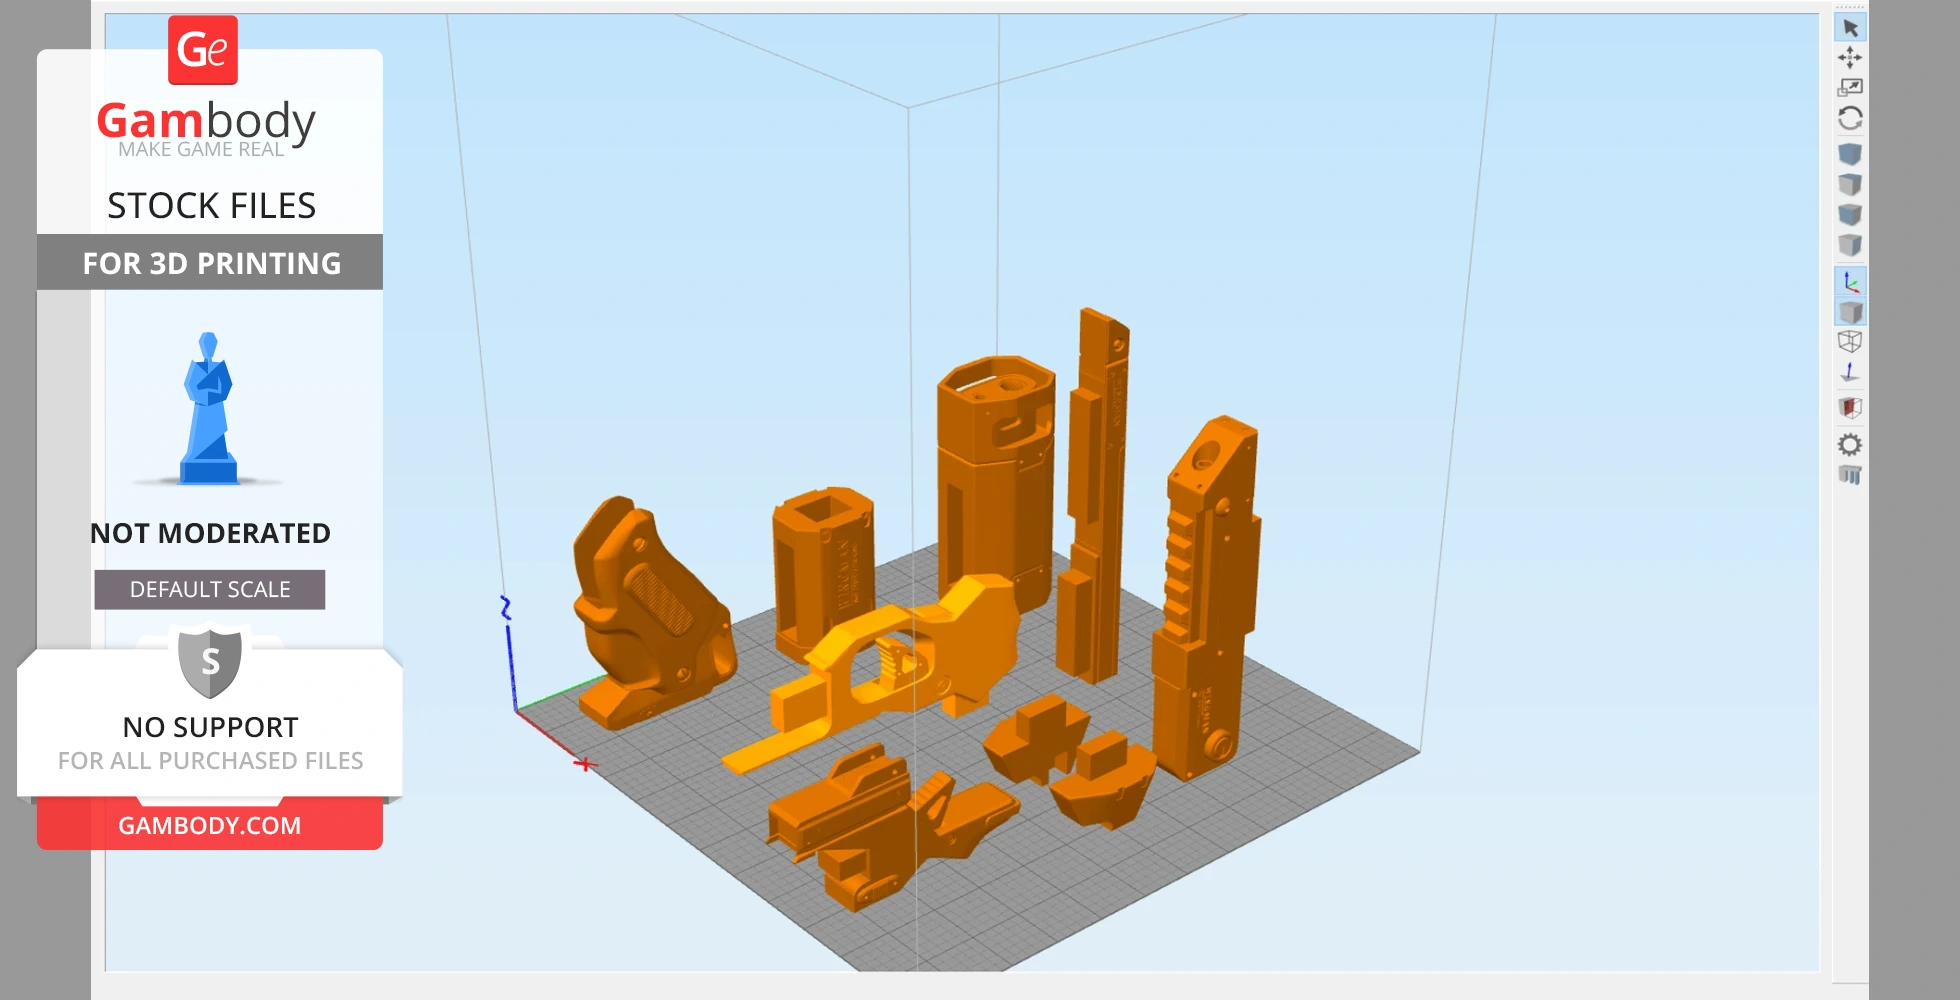The image size is (1960, 1000).
Task: Select the arrow selection tool
Action: [1851, 28]
